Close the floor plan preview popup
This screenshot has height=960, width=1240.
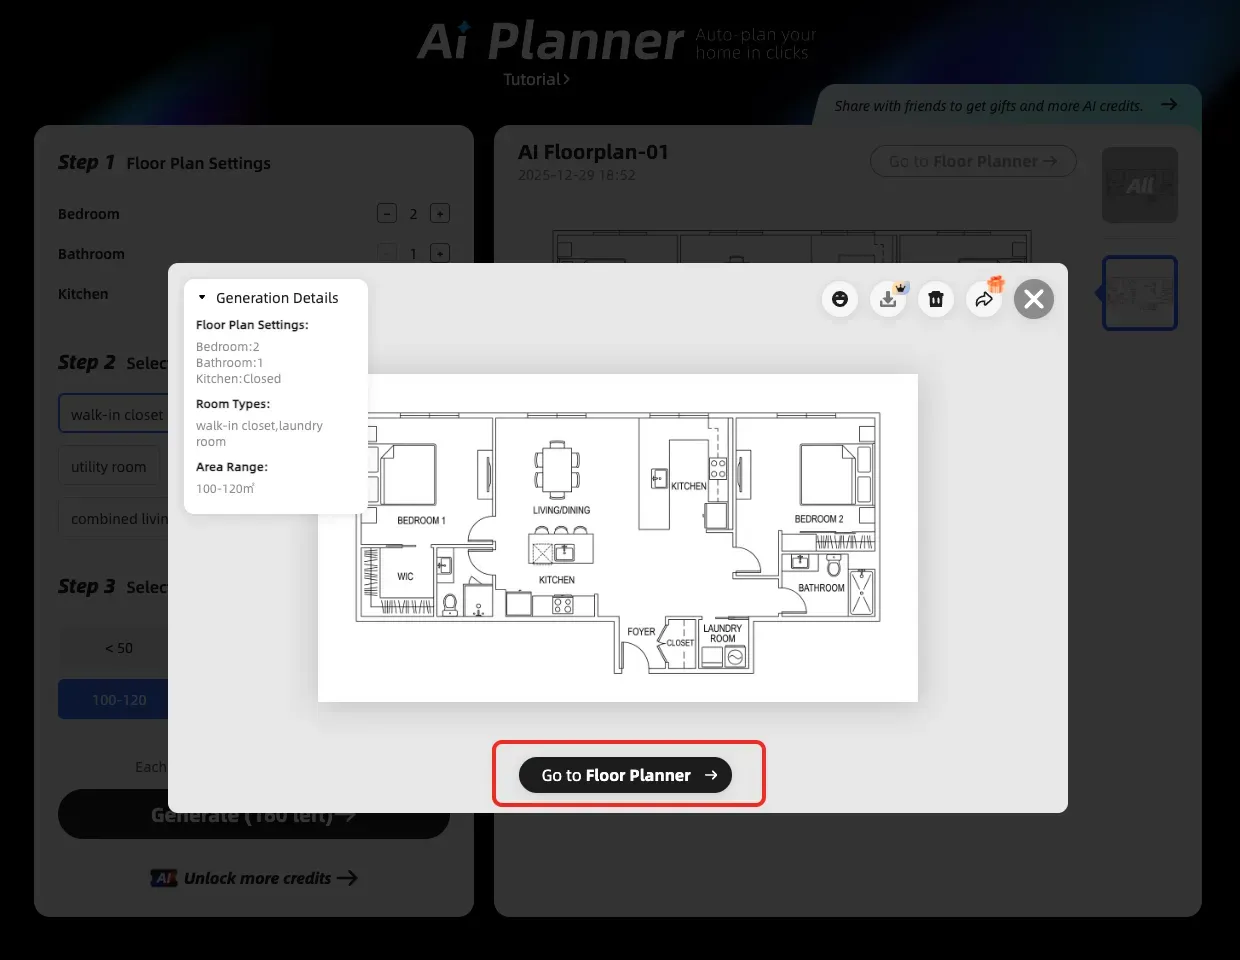click(x=1034, y=299)
